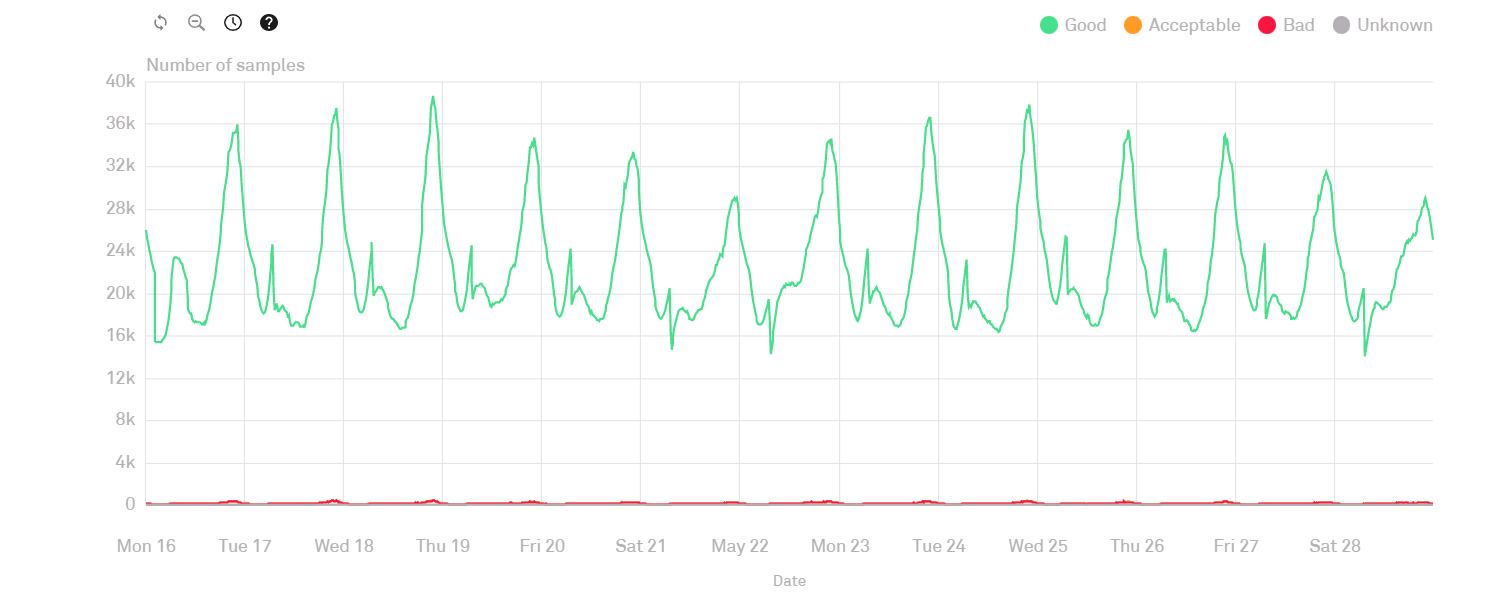Toggle Unknown series legend label
1499x609 pixels.
point(1394,25)
